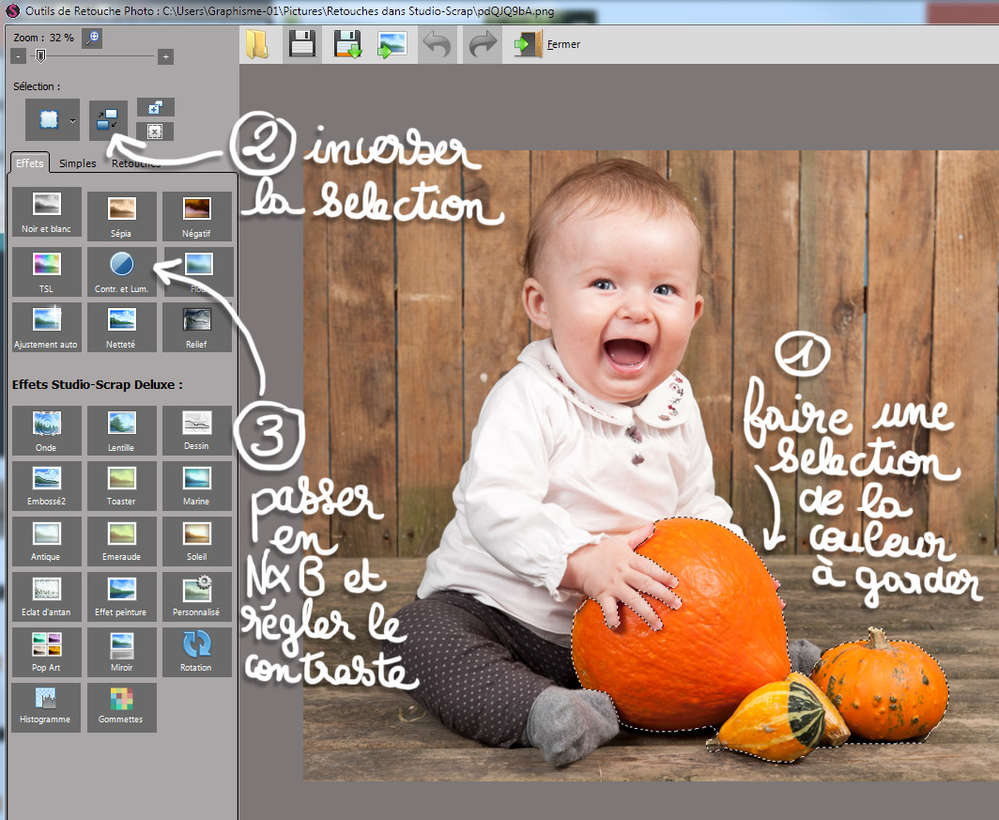Apply the Sépia effect
Image resolution: width=999 pixels, height=820 pixels.
(x=121, y=215)
